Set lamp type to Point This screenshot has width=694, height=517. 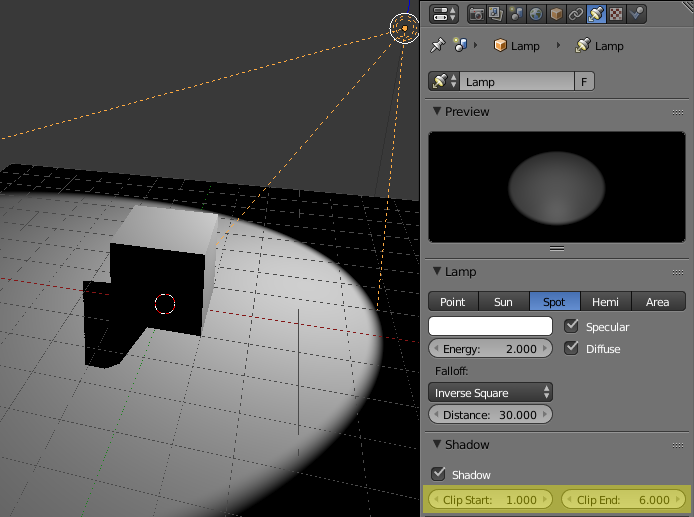(x=453, y=301)
